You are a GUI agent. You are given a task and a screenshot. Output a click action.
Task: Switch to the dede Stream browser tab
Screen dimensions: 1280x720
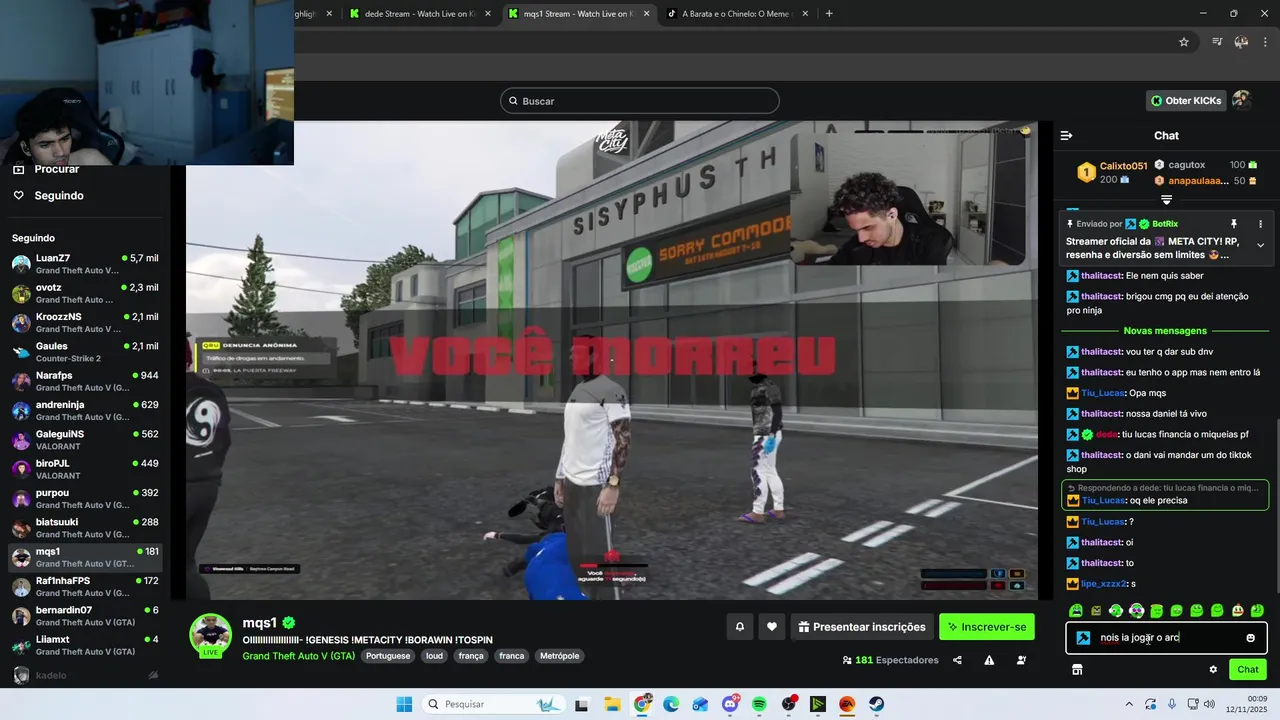point(419,14)
